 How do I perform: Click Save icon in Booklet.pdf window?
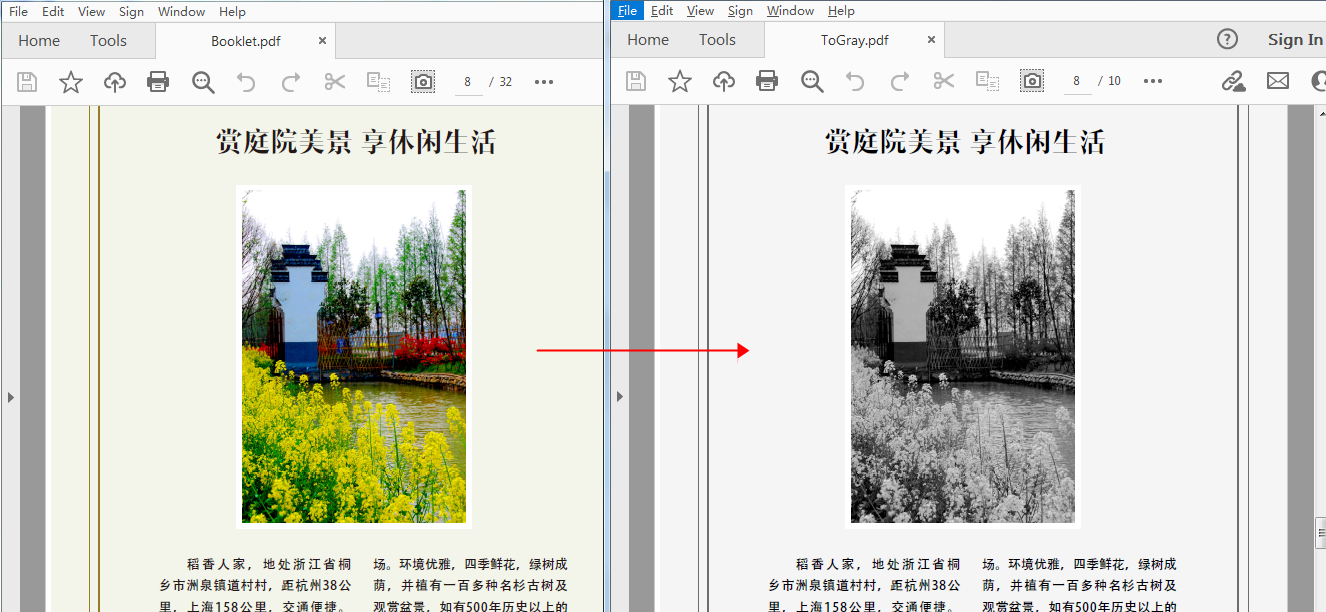coord(27,82)
